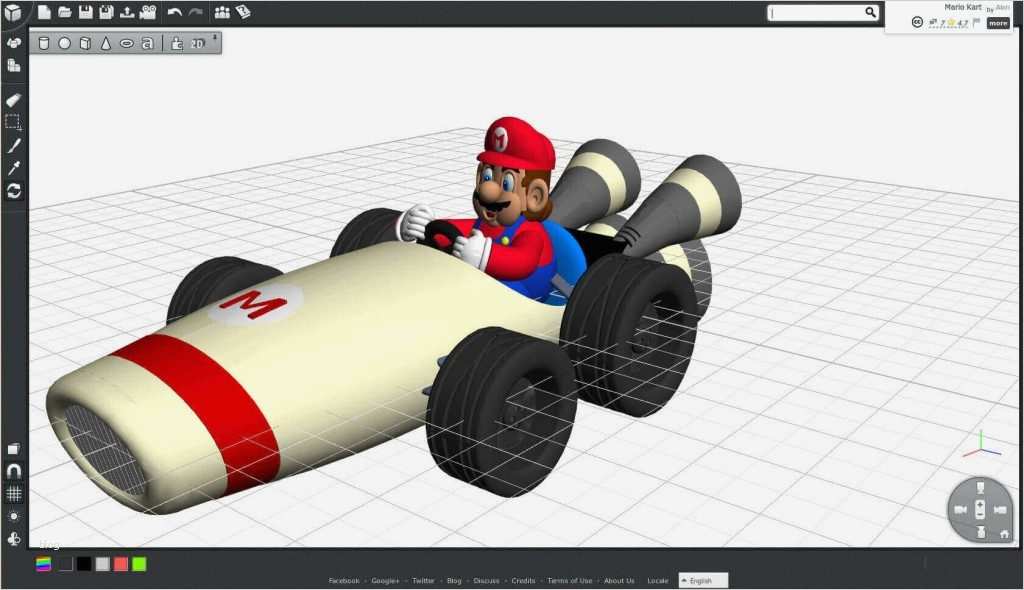1024x590 pixels.
Task: Pick the black color swatch
Action: (84, 564)
